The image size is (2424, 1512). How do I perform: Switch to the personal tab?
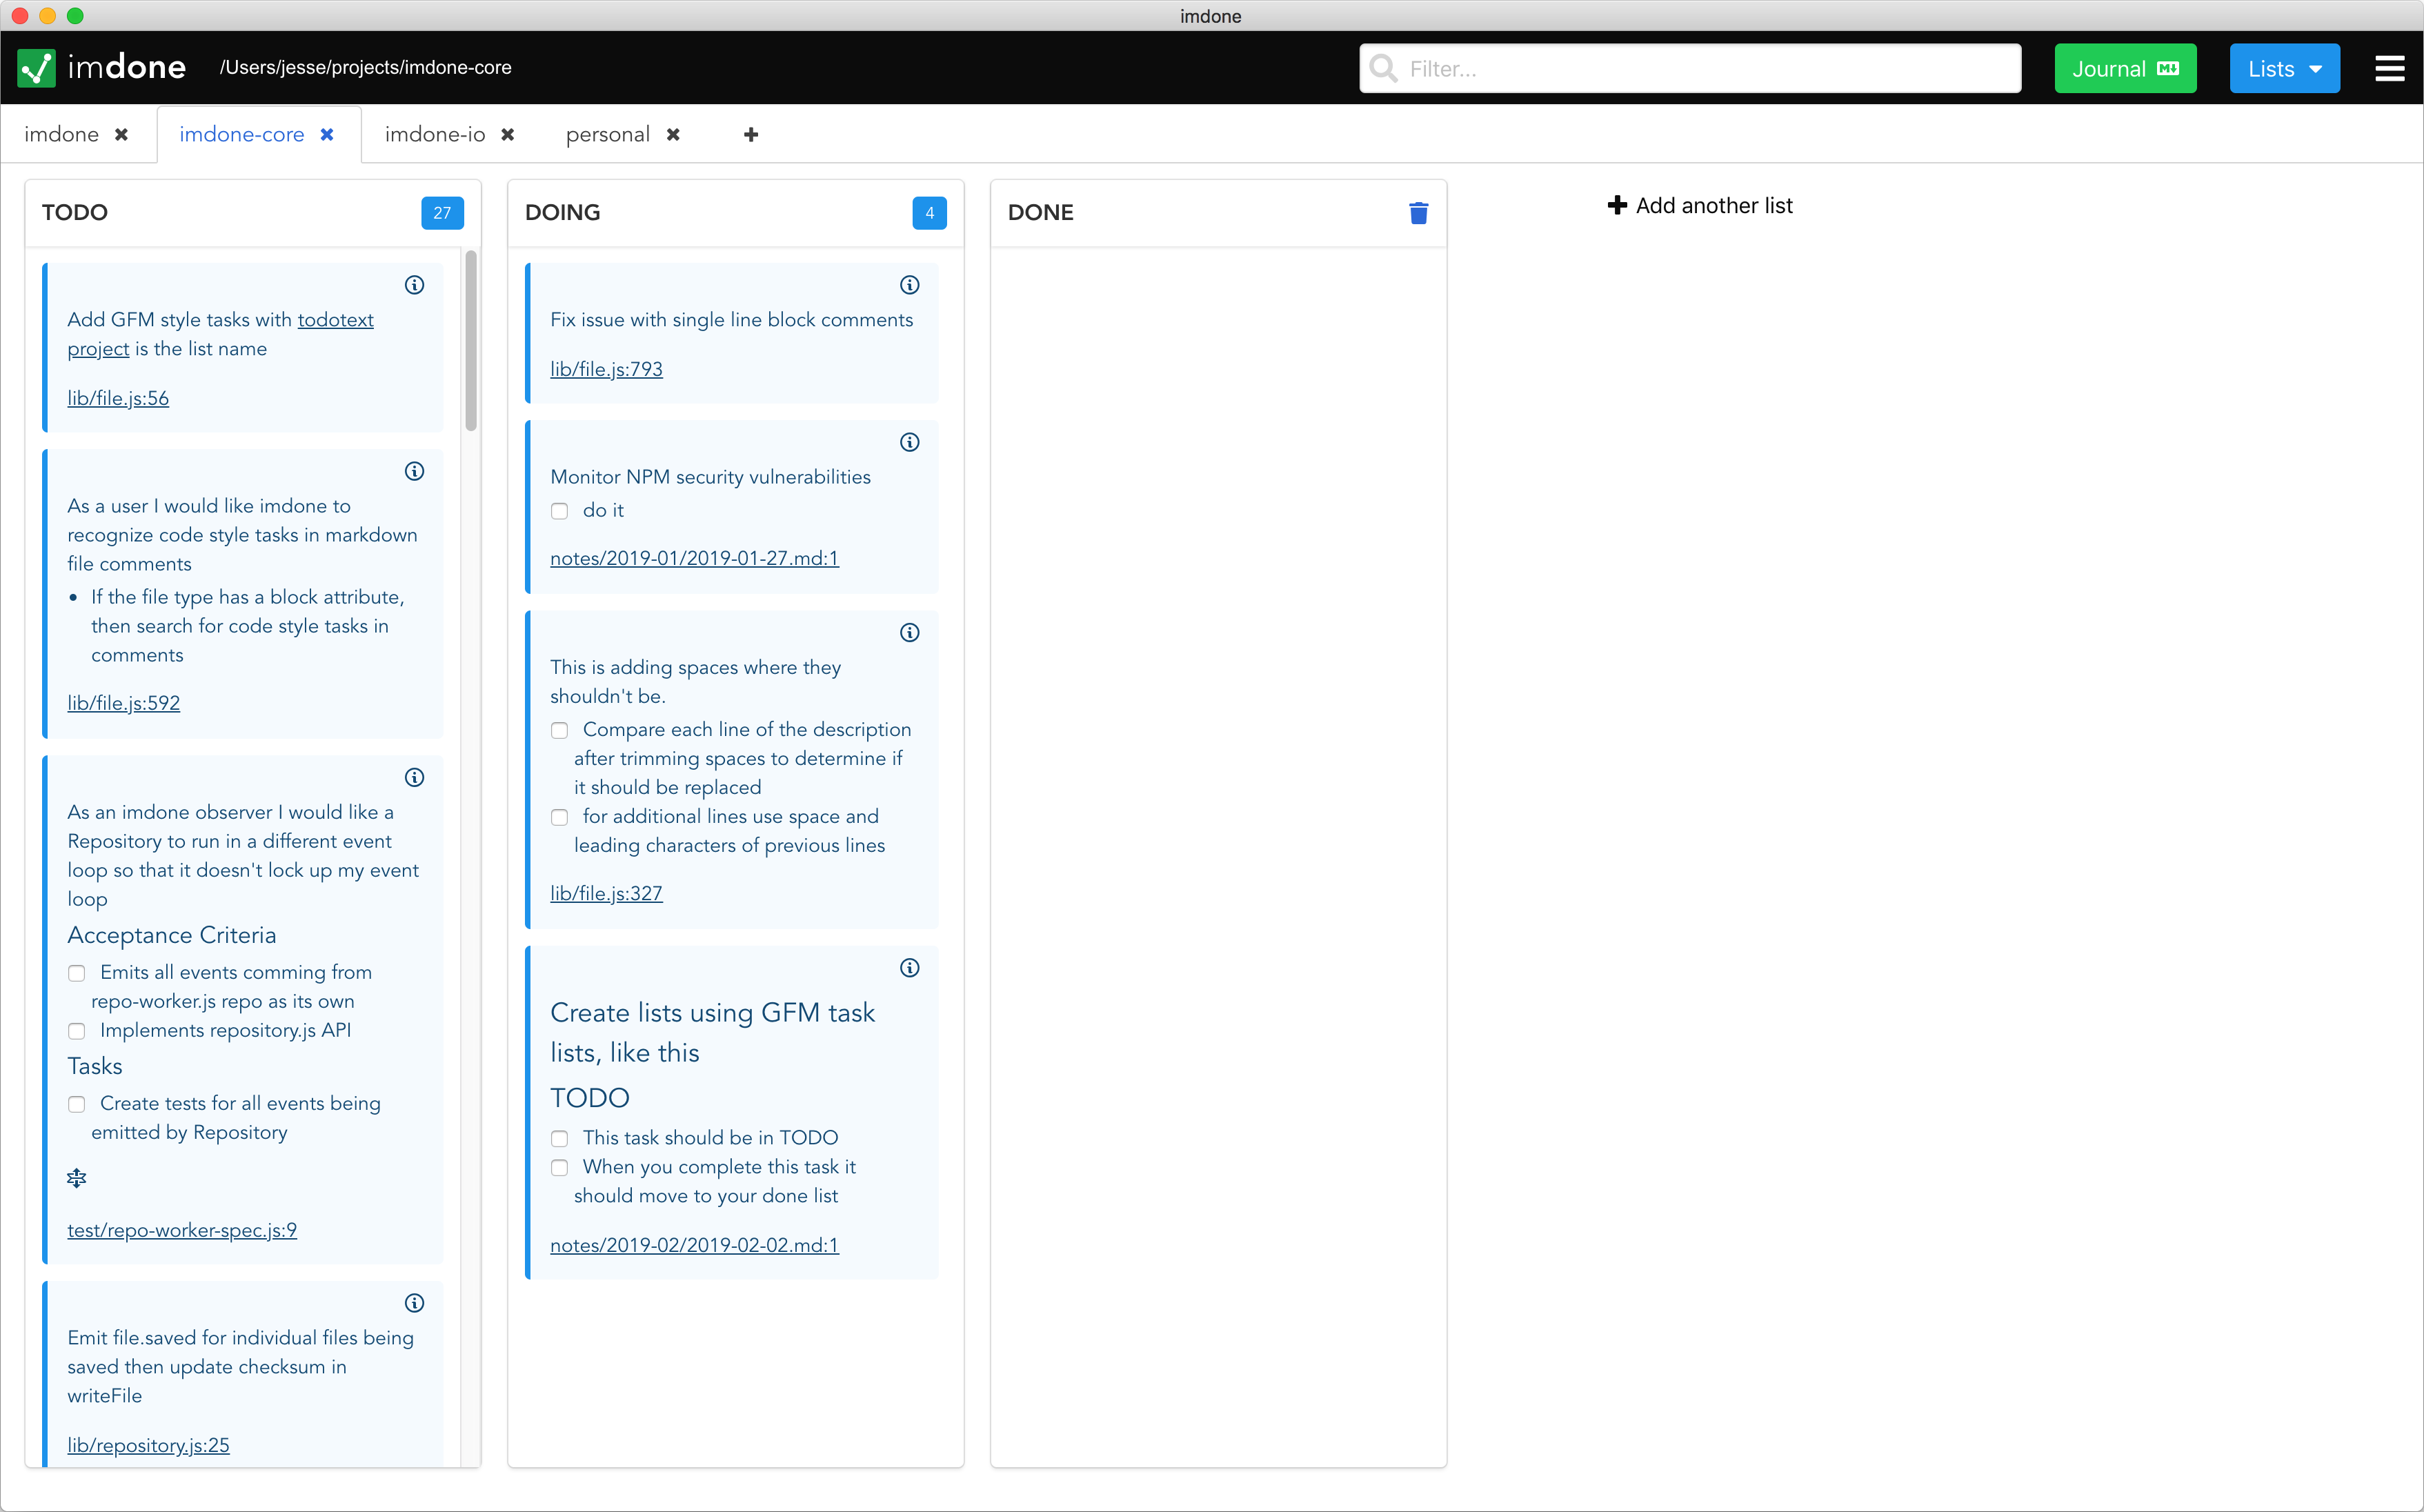(x=607, y=134)
